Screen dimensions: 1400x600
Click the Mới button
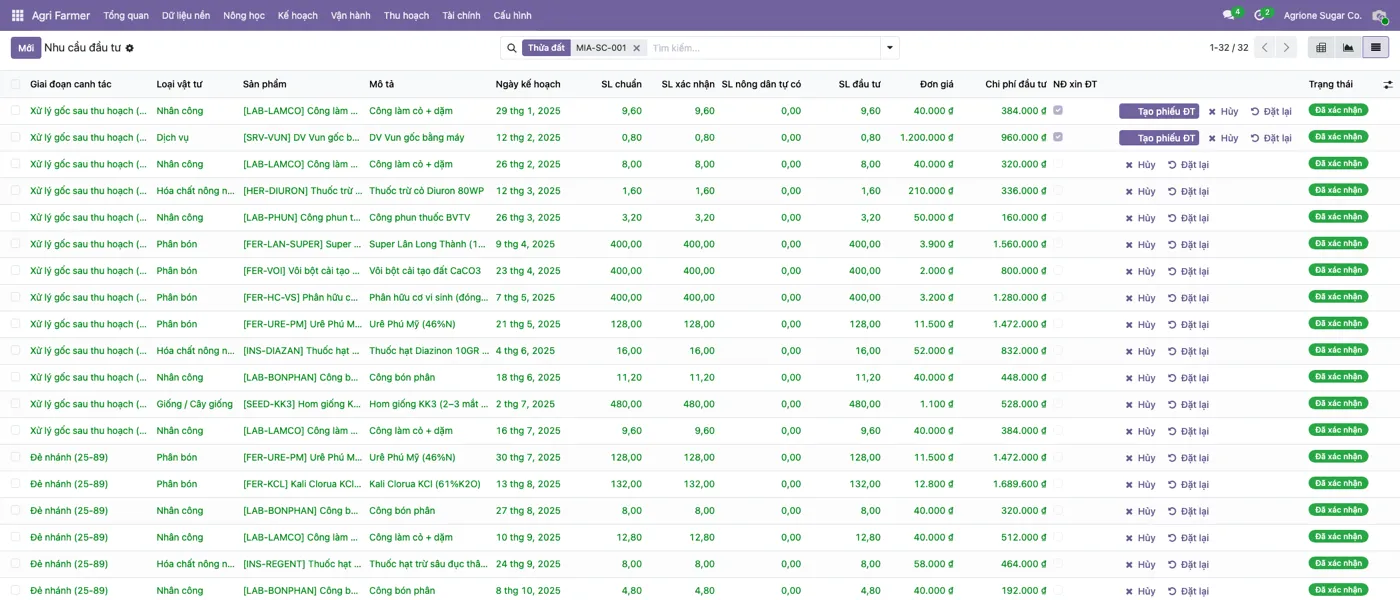(x=26, y=48)
